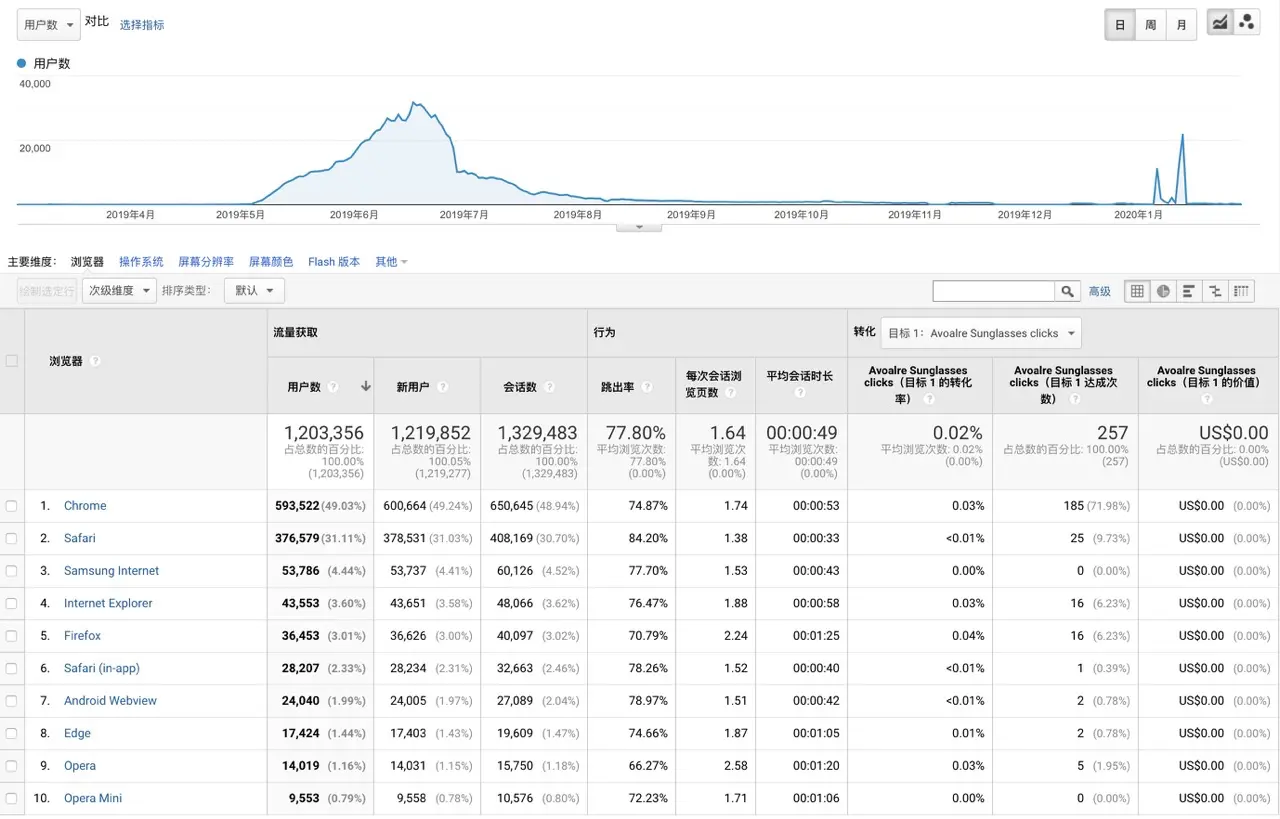Select the data table view icon
Screen dimensions: 1280x819
pos(1137,291)
